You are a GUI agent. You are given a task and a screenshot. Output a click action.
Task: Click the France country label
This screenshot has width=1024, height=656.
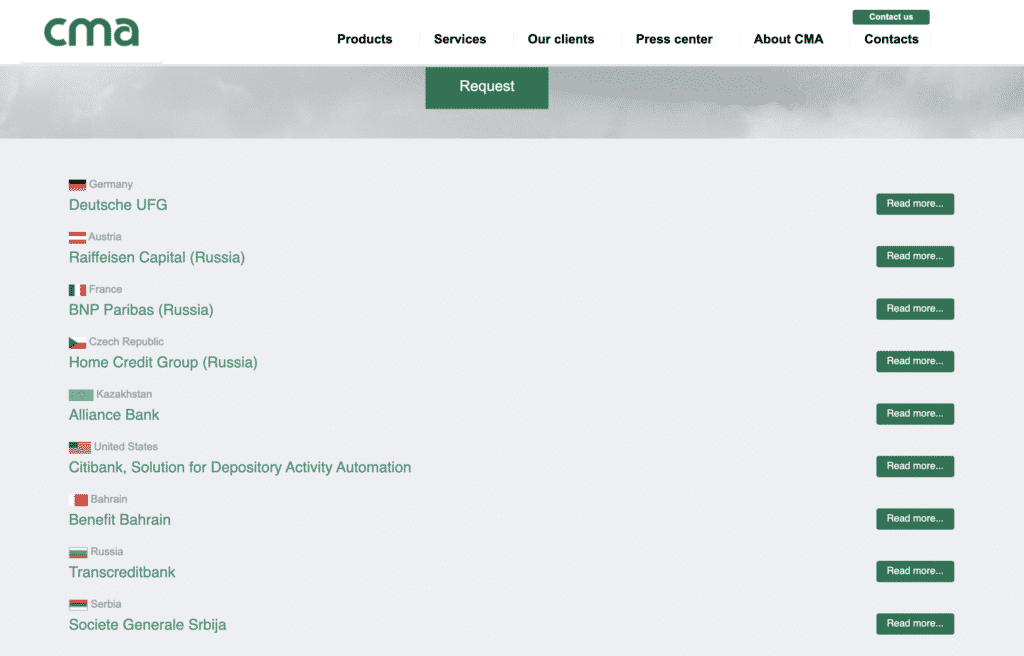(106, 289)
